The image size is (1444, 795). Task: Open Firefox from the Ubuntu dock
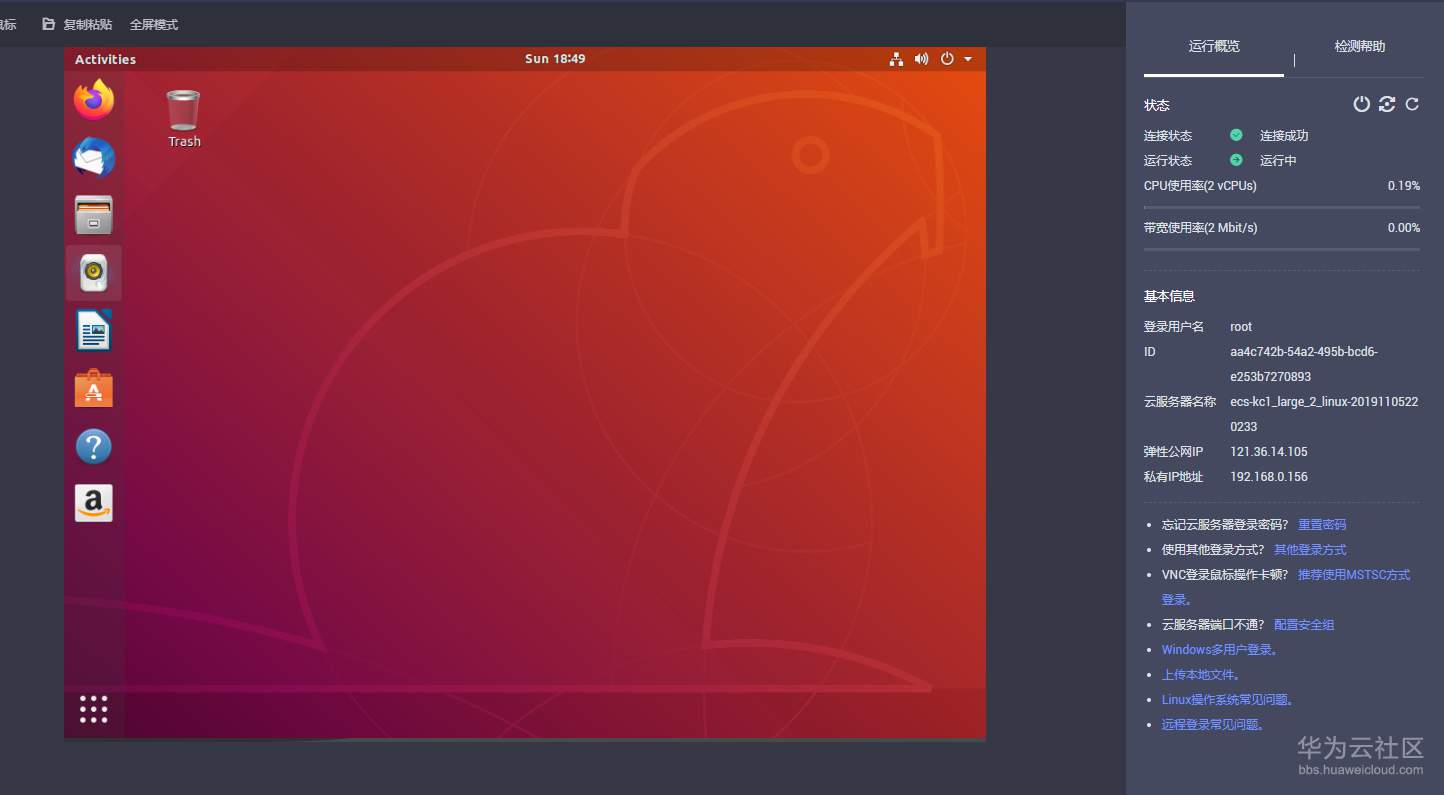click(x=94, y=99)
